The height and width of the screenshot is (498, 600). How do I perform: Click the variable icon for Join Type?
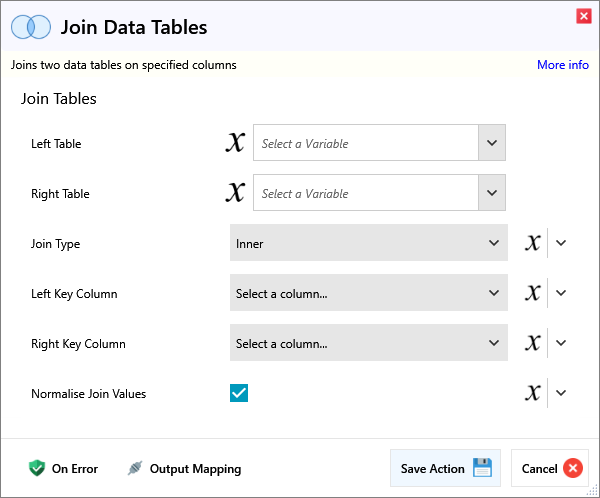coord(533,243)
